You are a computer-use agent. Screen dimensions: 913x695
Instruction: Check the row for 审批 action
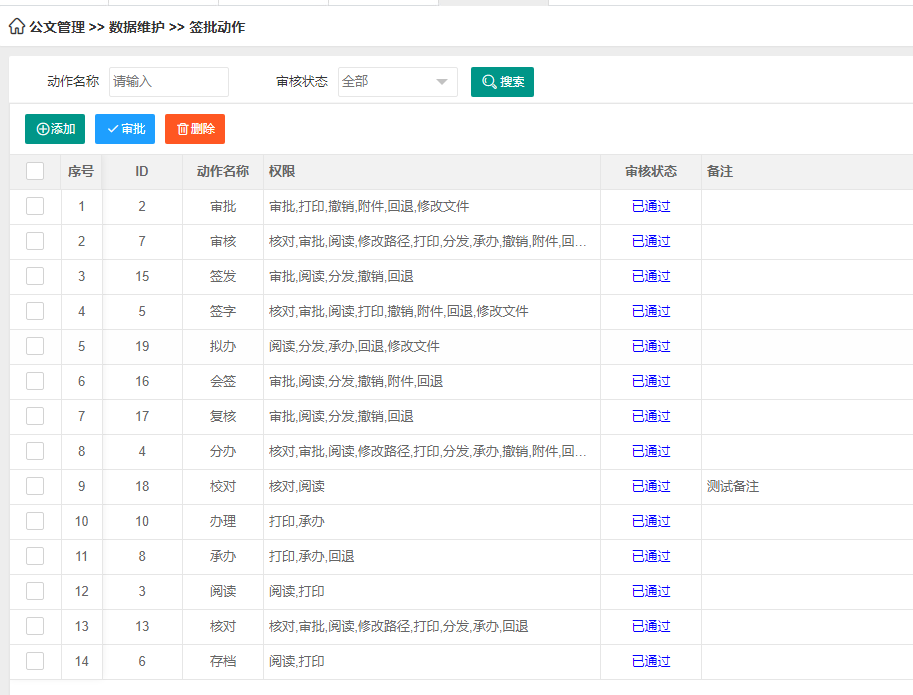pos(35,206)
